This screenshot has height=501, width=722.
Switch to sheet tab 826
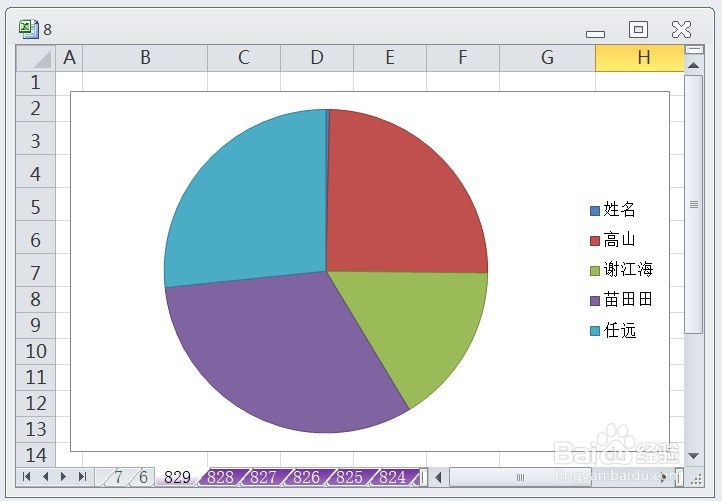[307, 477]
